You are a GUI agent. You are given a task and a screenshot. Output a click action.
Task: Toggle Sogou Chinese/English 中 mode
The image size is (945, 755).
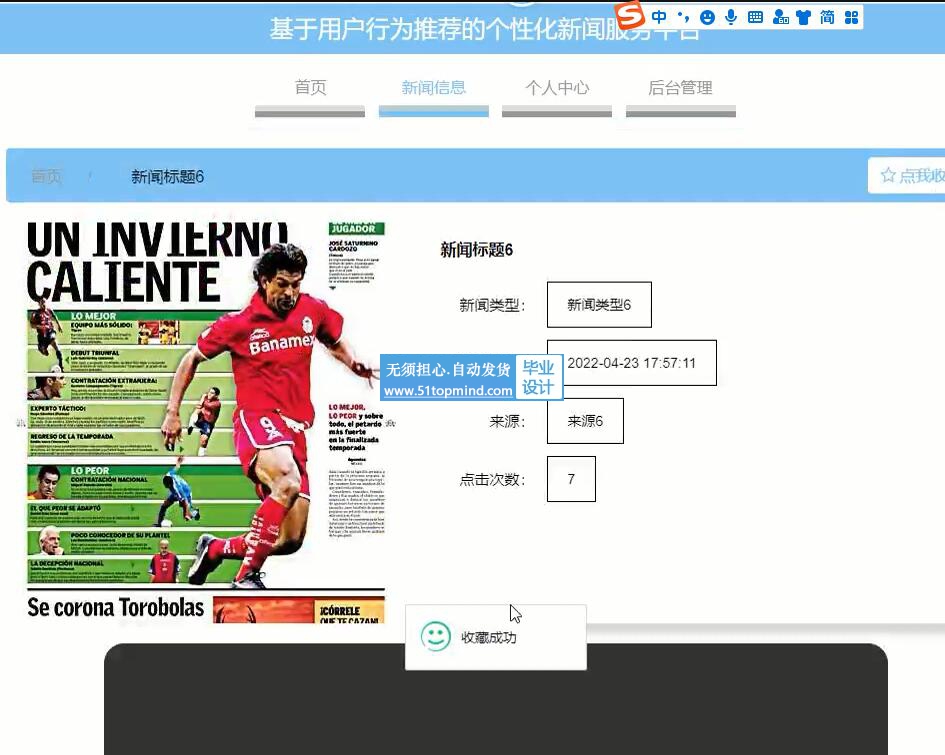point(659,17)
